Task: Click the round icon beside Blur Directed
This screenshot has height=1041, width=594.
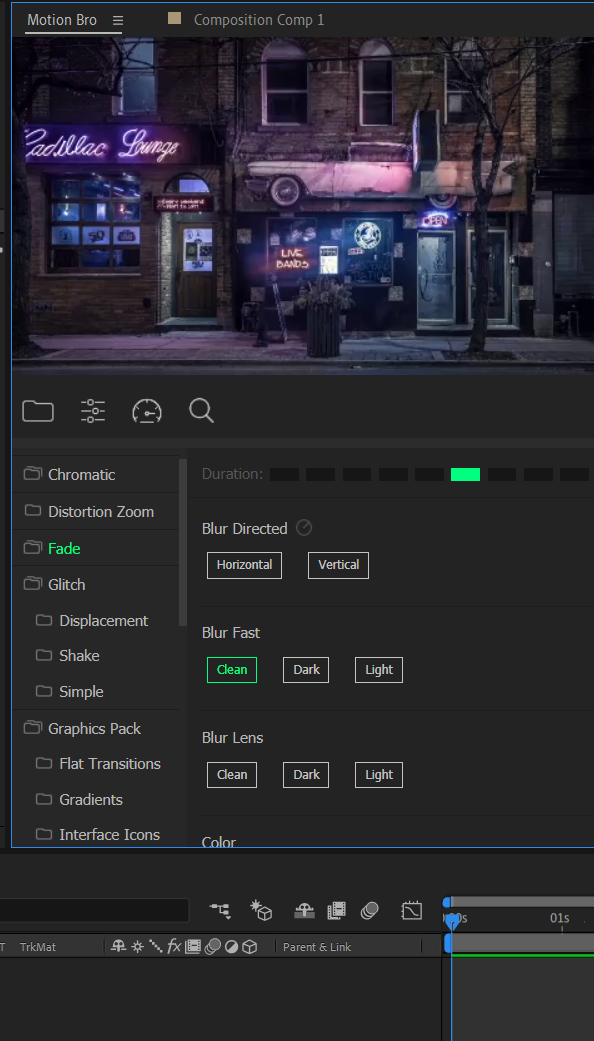Action: tap(304, 528)
